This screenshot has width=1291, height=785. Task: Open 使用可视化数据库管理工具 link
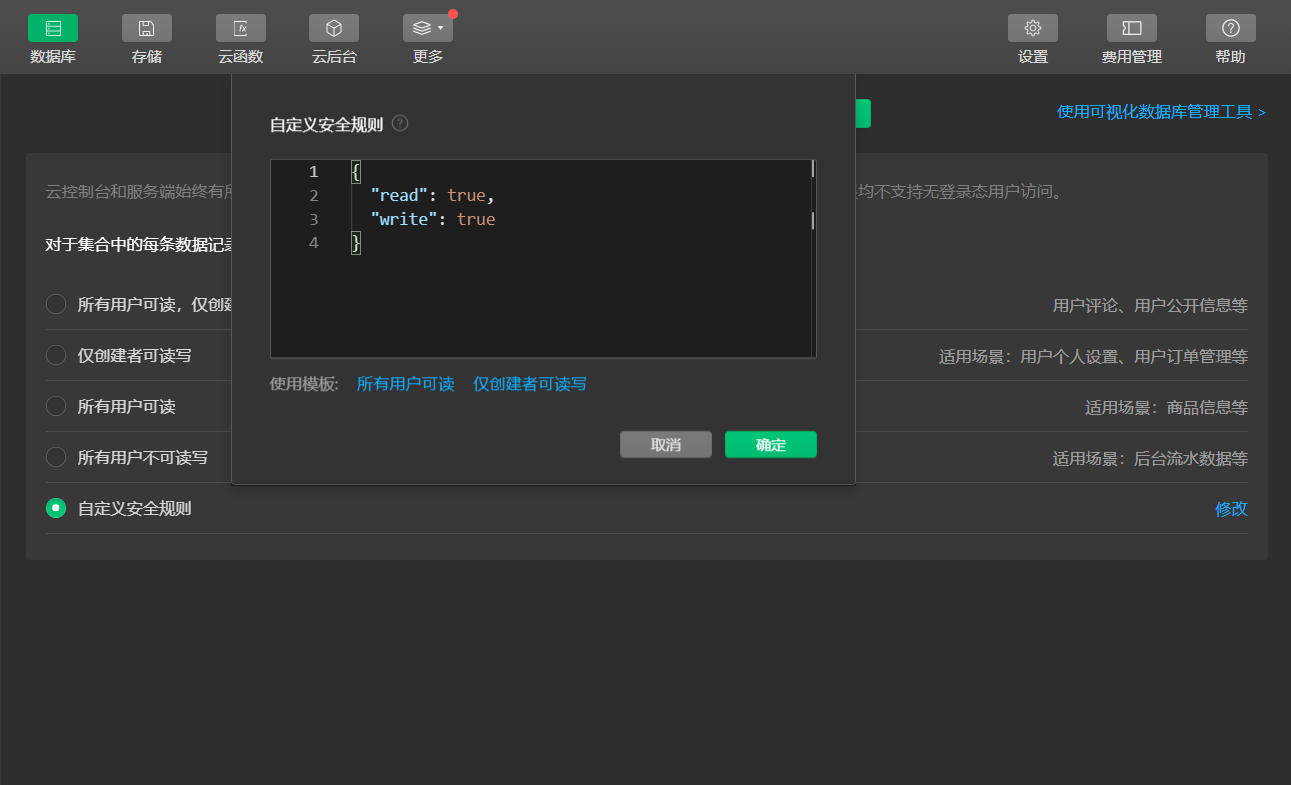coord(1161,112)
